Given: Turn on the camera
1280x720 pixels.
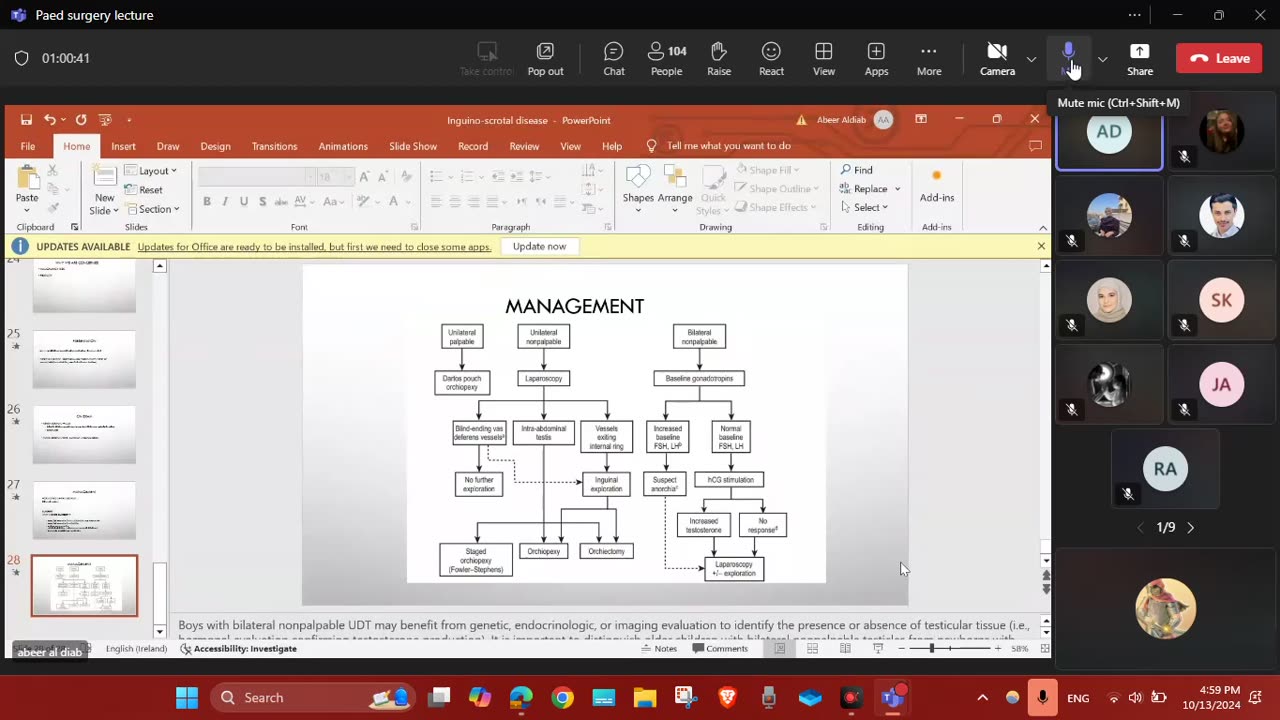Looking at the screenshot, I should [x=997, y=59].
